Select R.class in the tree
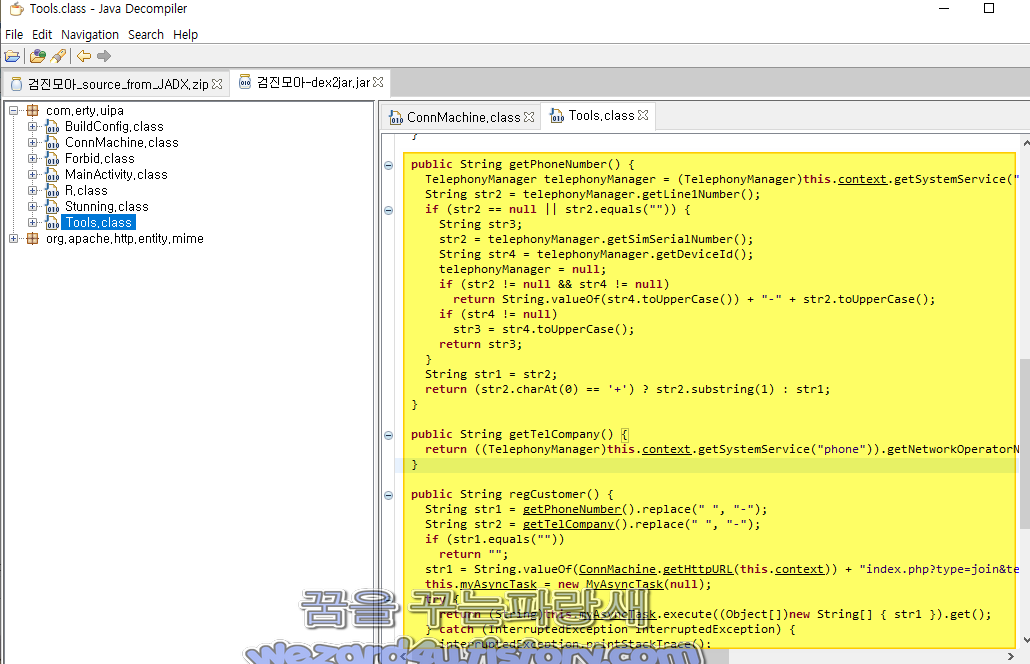 pyautogui.click(x=85, y=190)
